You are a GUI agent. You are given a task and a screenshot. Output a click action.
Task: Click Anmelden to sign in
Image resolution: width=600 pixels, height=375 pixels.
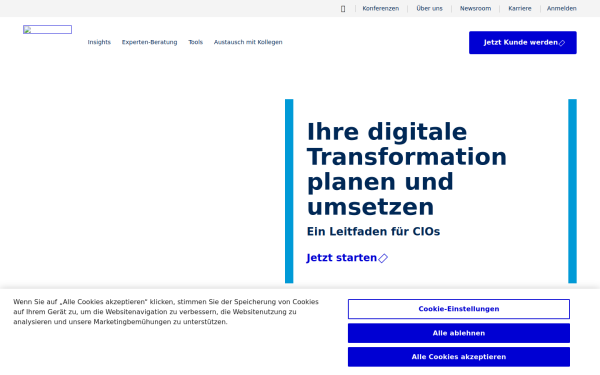[x=561, y=8]
